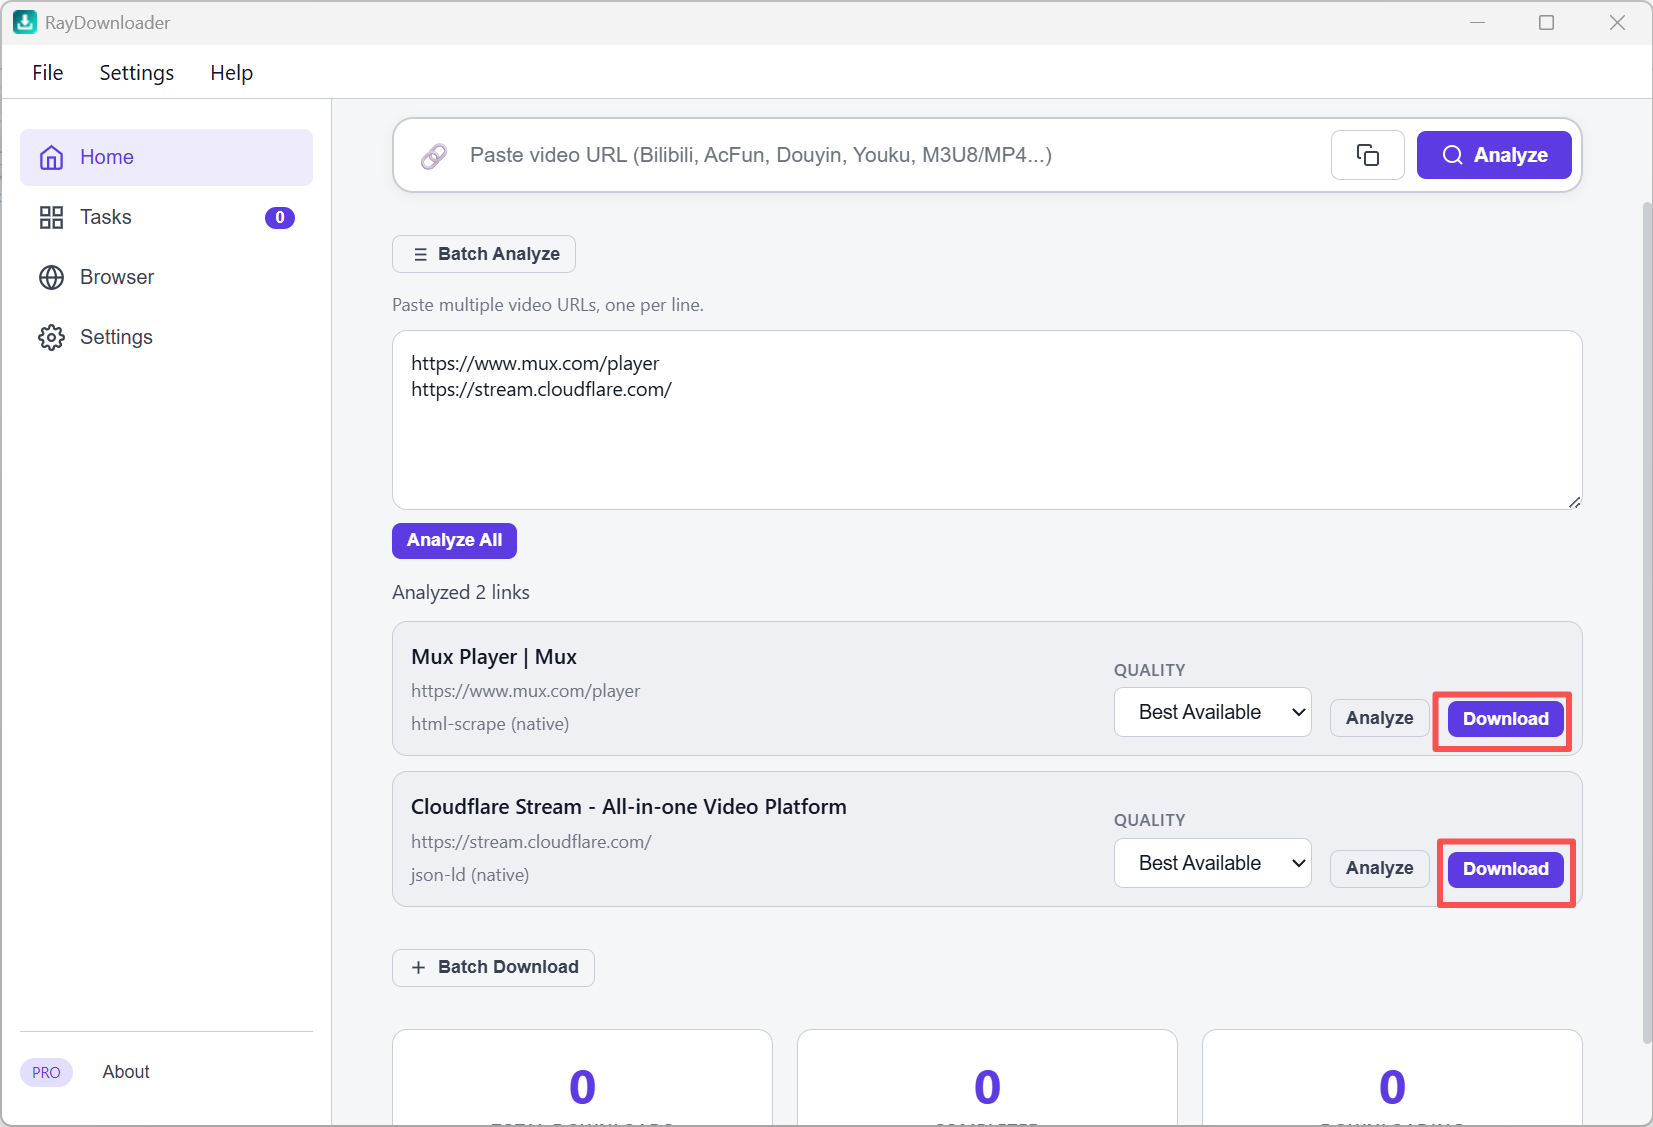Viewport: 1653px width, 1127px height.
Task: Open quality dropdown for Mux Player
Action: coord(1212,712)
